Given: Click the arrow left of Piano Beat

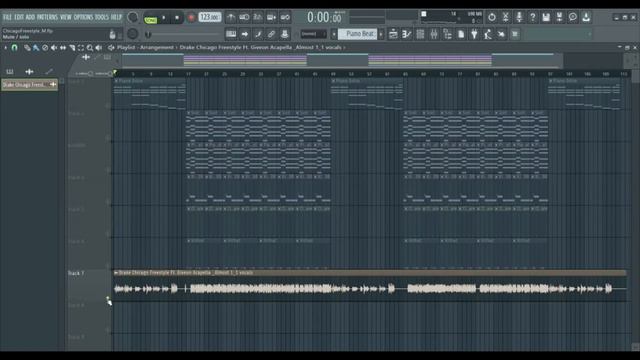Looking at the screenshot, I should [x=333, y=34].
